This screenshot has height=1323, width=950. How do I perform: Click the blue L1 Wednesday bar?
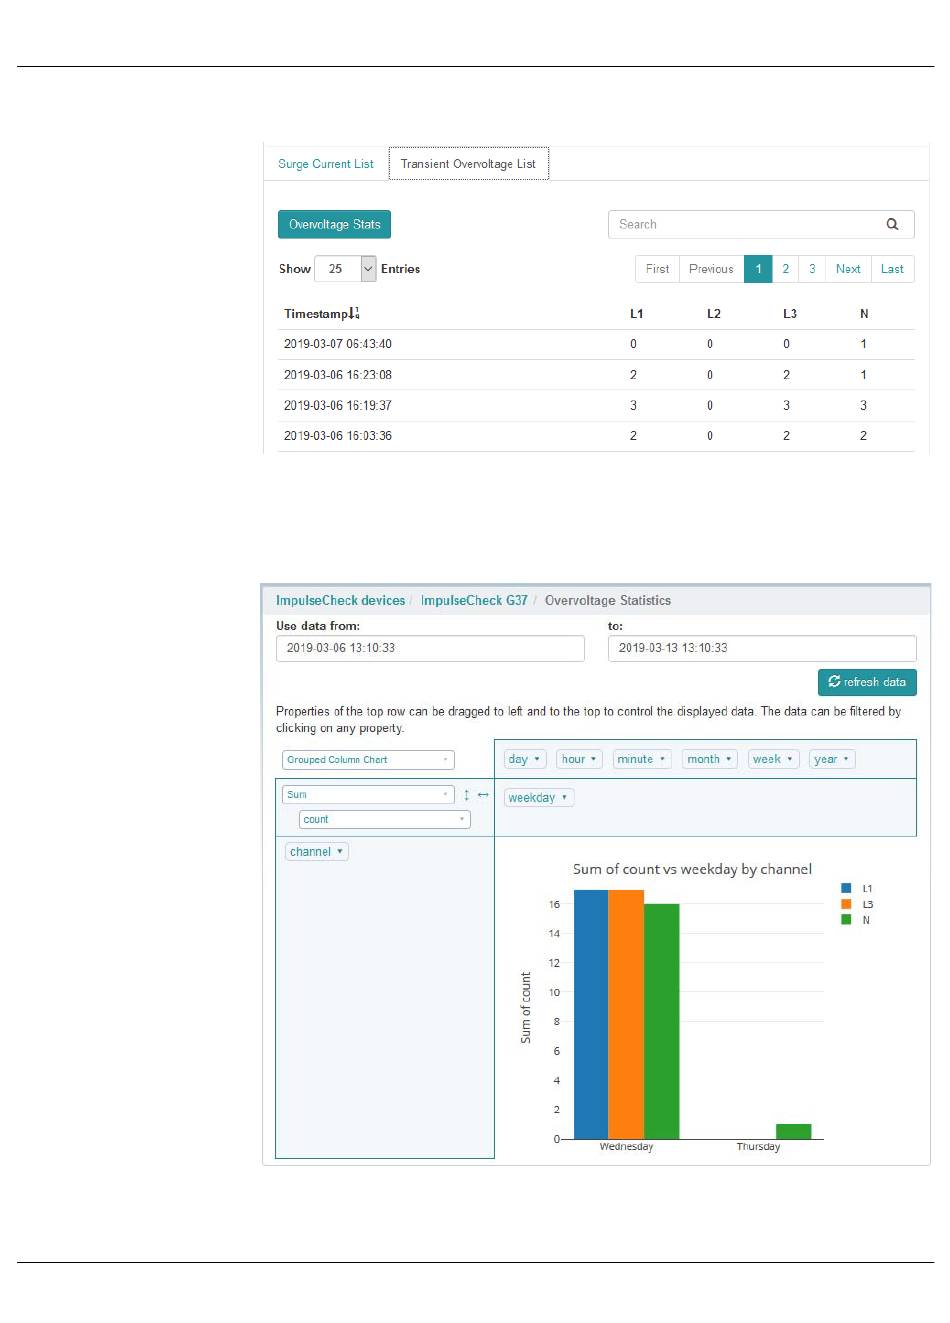click(x=591, y=1014)
